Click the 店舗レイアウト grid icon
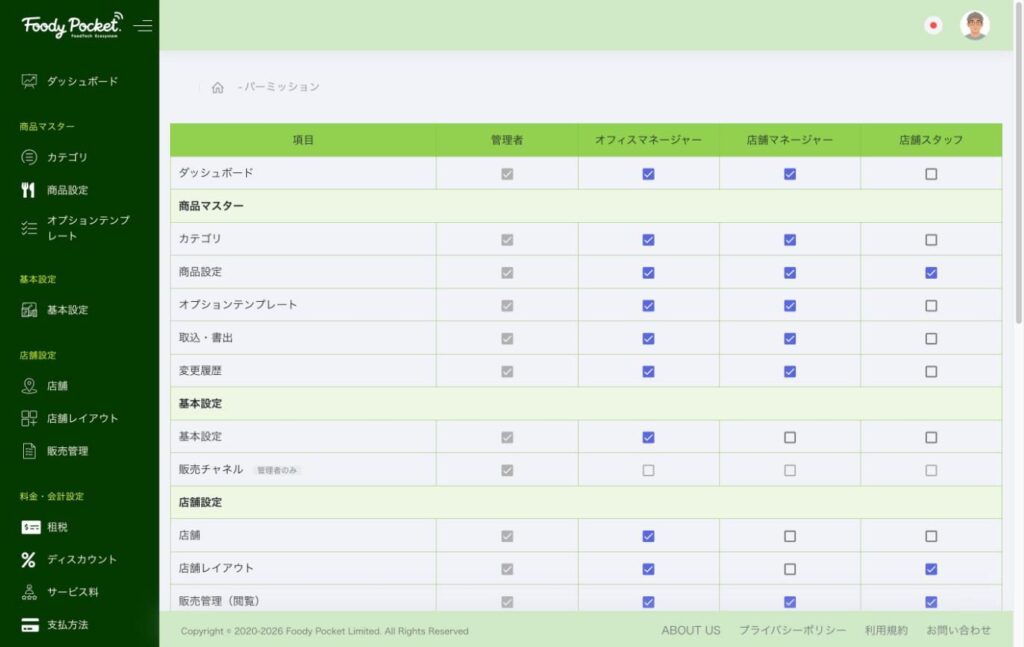 (x=29, y=418)
